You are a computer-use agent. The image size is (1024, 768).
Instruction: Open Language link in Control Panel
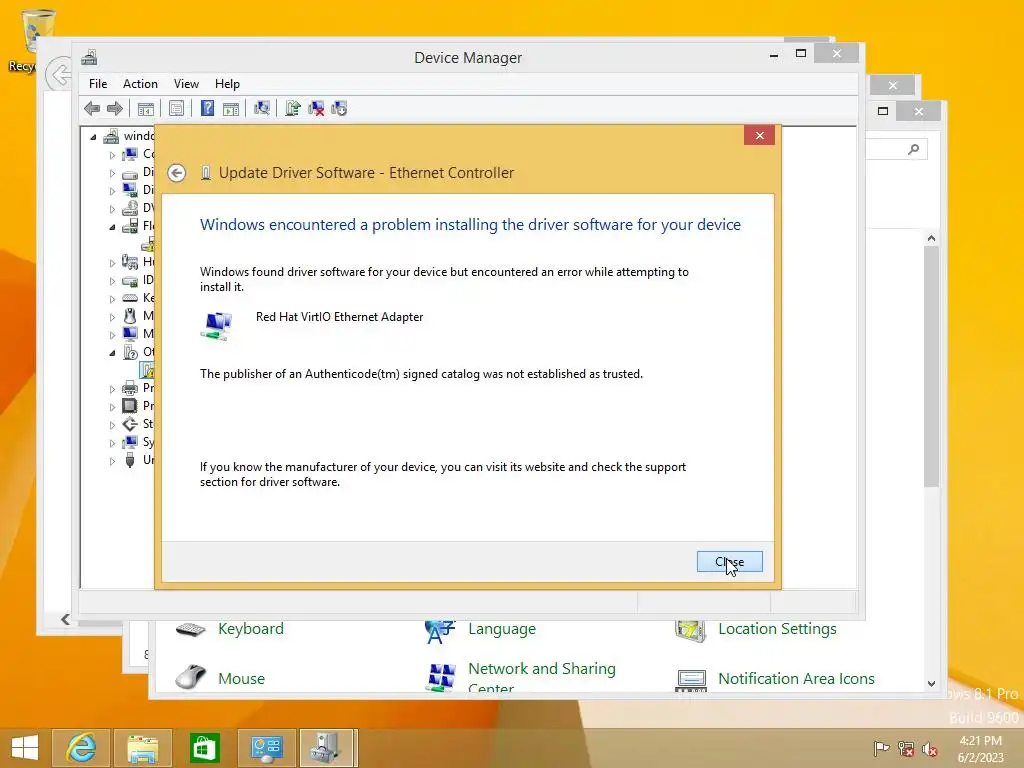[502, 629]
